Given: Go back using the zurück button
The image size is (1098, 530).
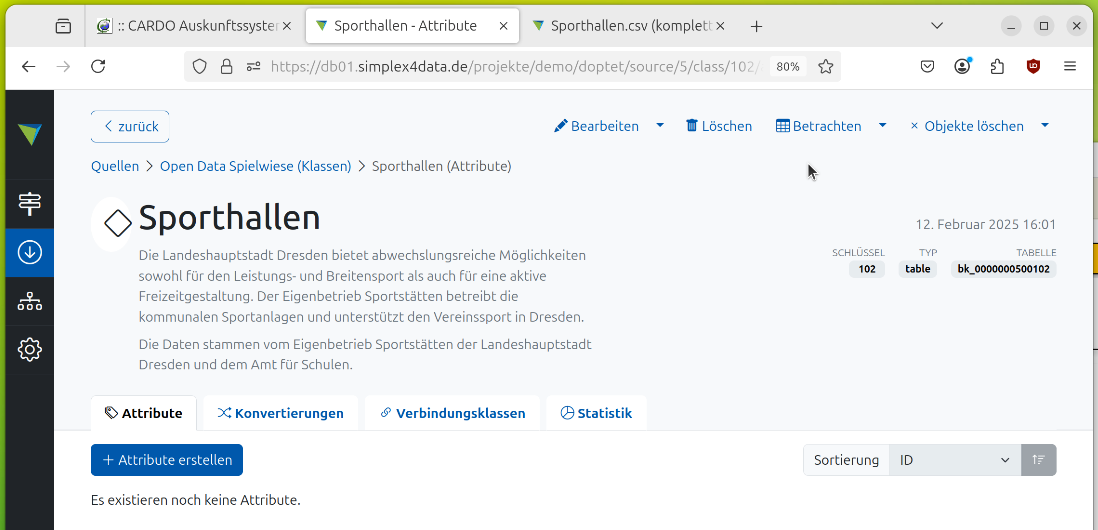Looking at the screenshot, I should (130, 127).
